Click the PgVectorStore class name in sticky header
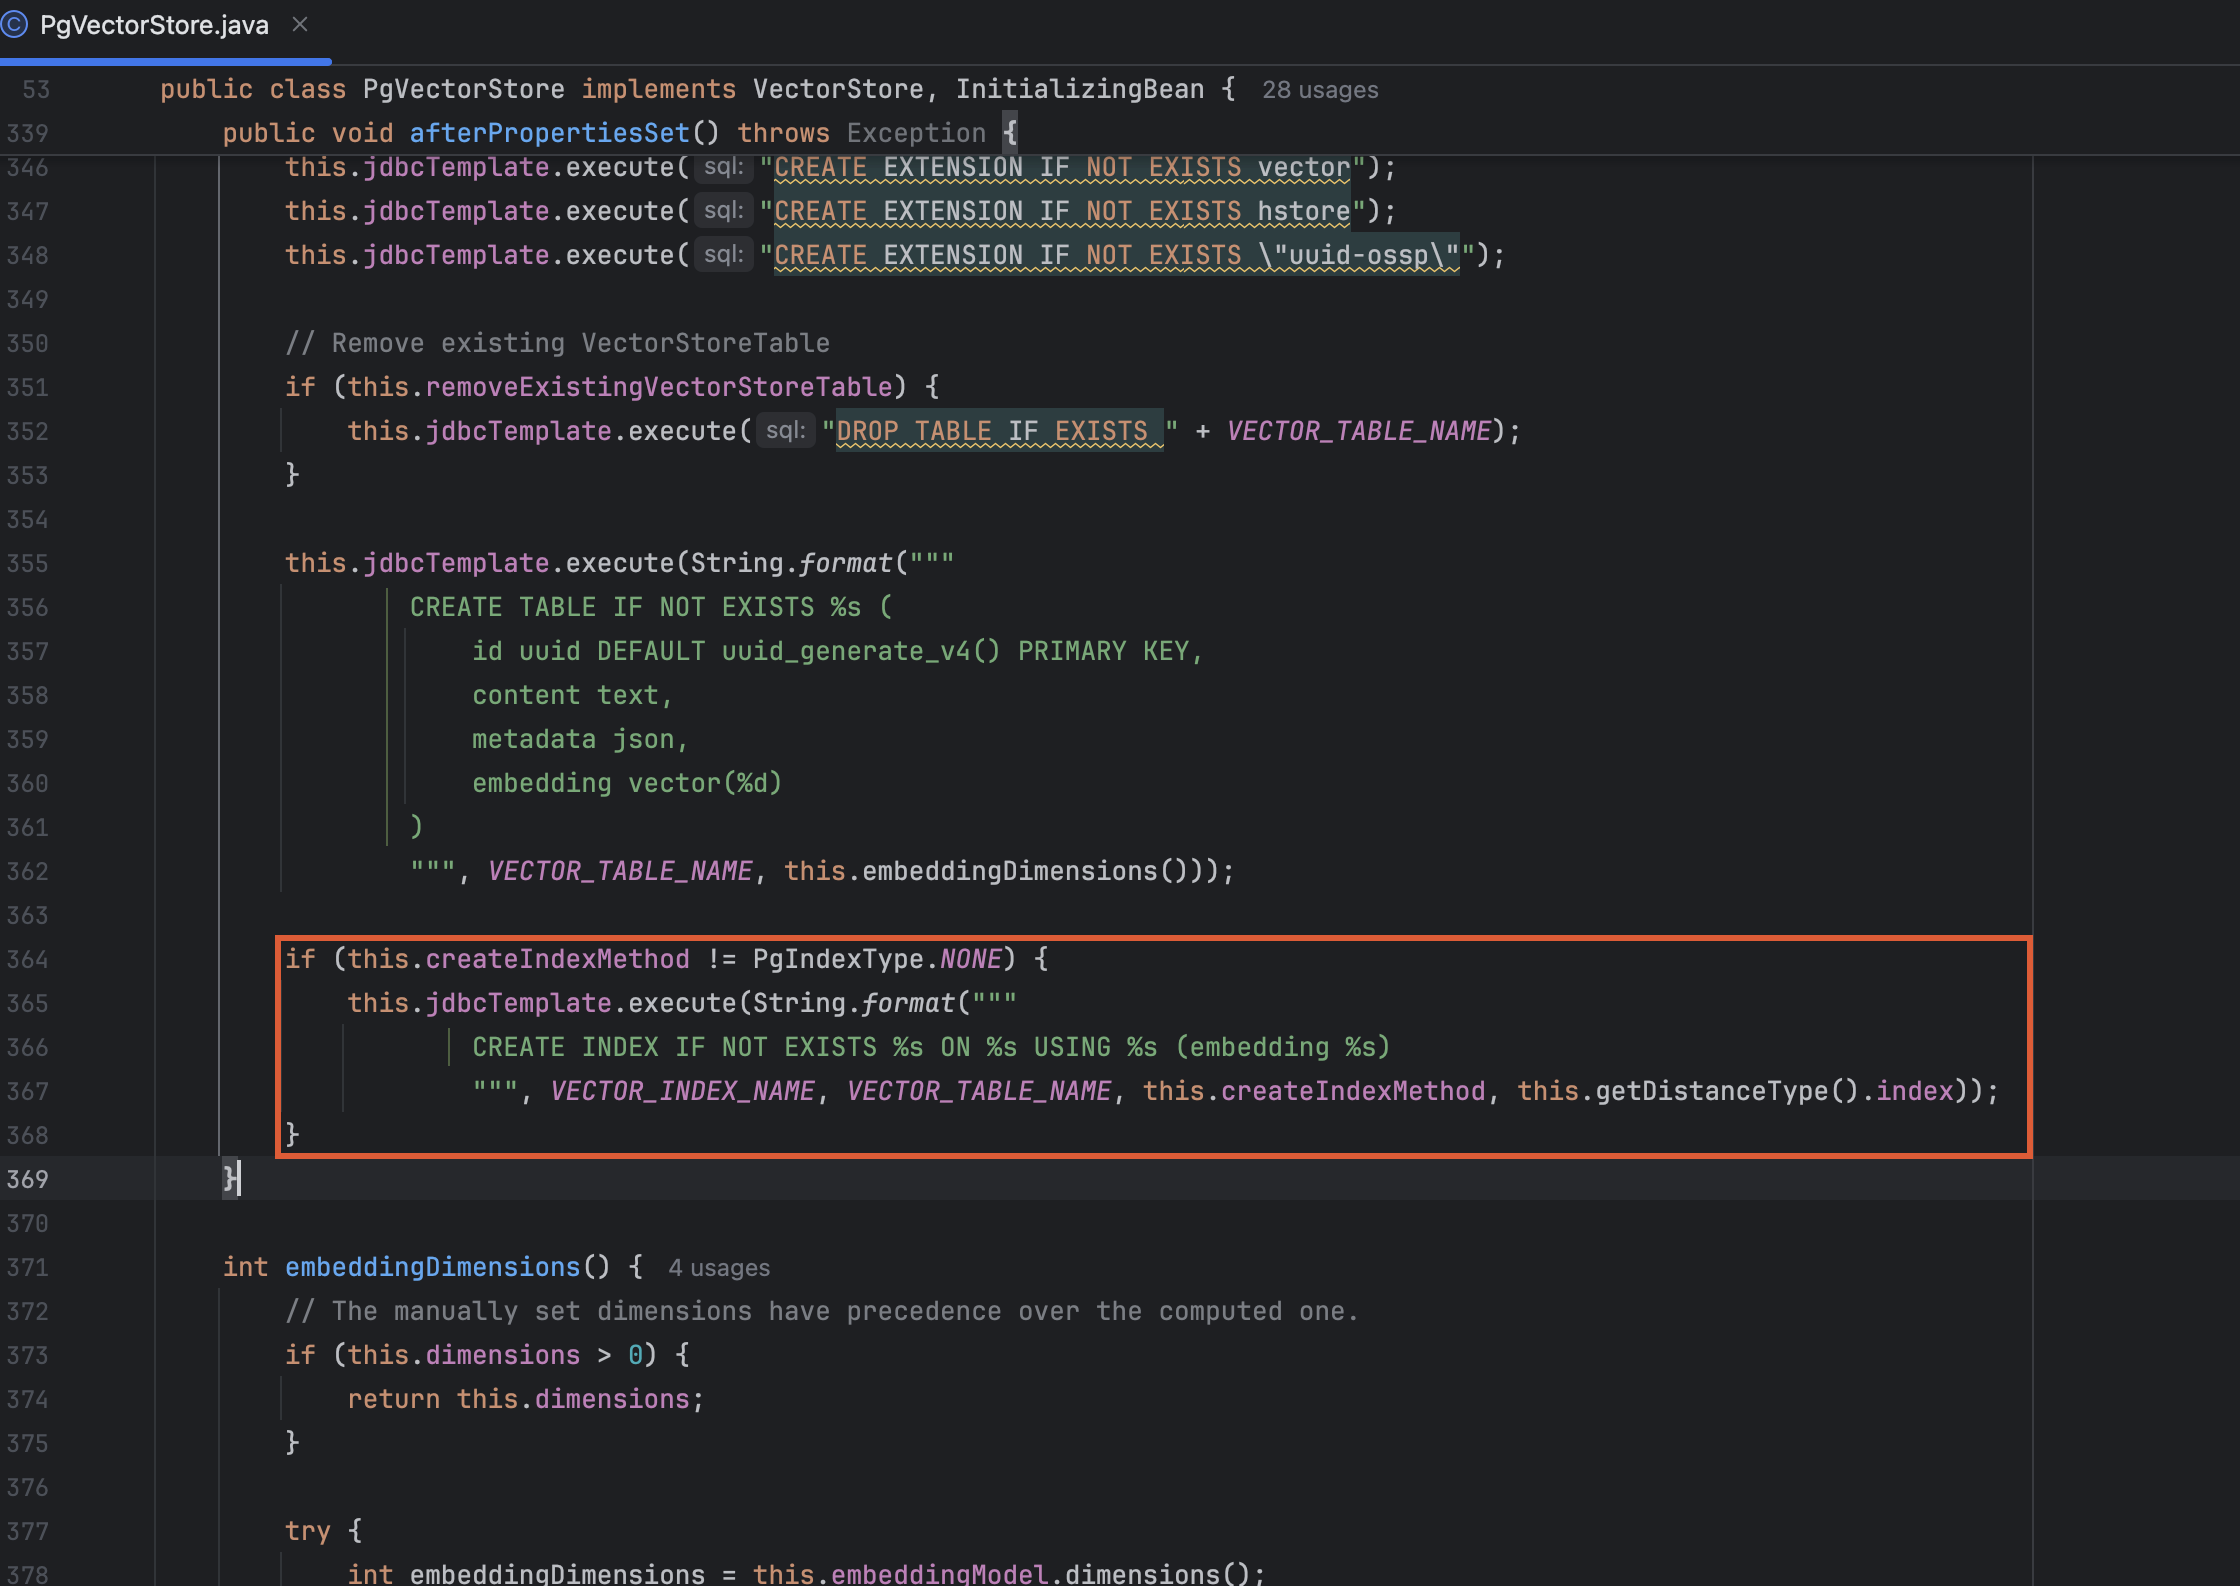The height and width of the screenshot is (1586, 2240). tap(463, 89)
